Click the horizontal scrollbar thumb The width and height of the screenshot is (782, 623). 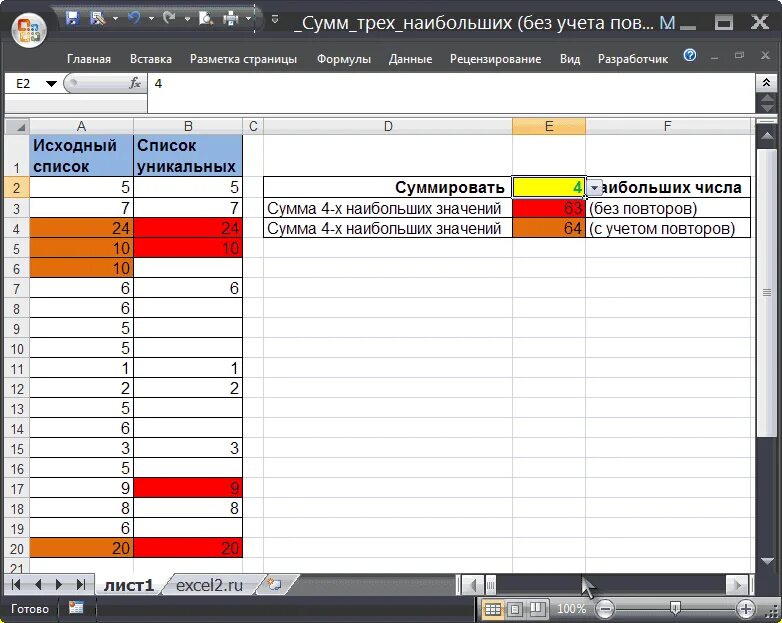coord(491,584)
